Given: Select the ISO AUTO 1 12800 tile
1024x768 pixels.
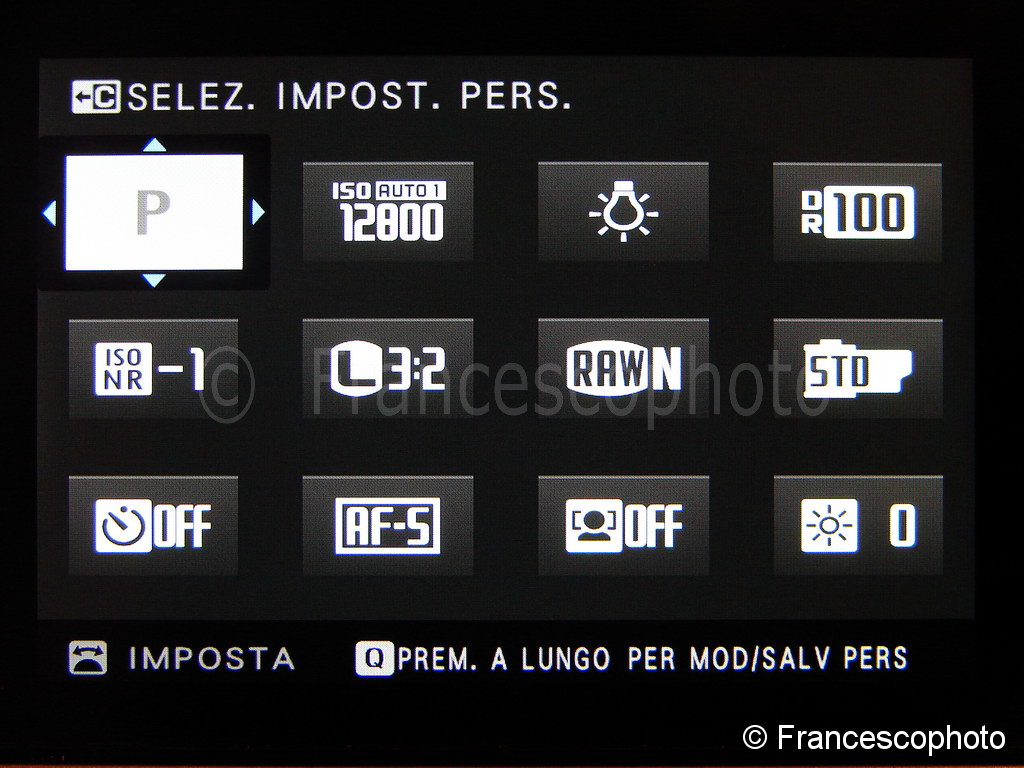Looking at the screenshot, I should [x=388, y=212].
